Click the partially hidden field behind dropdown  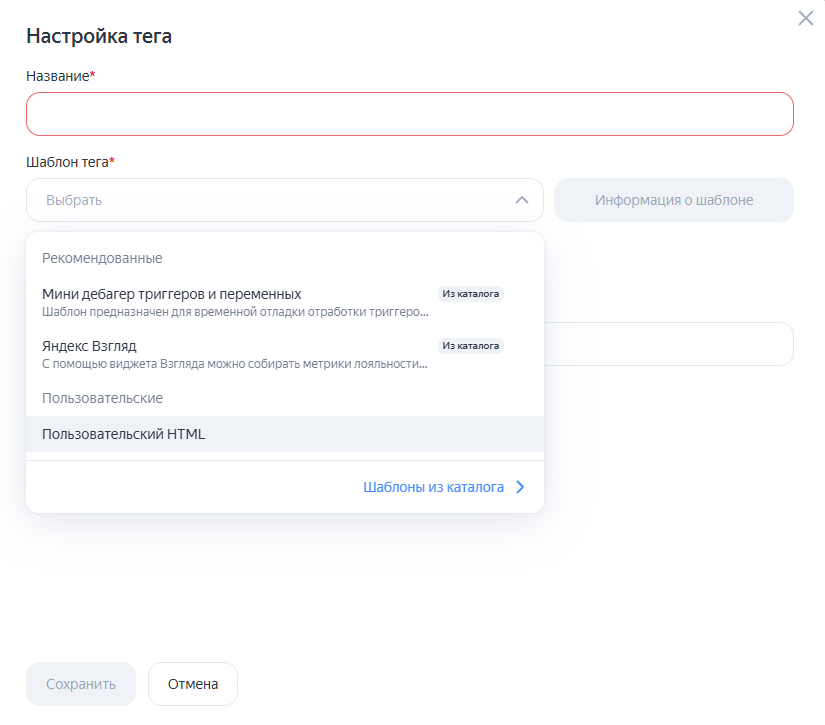pyautogui.click(x=668, y=344)
